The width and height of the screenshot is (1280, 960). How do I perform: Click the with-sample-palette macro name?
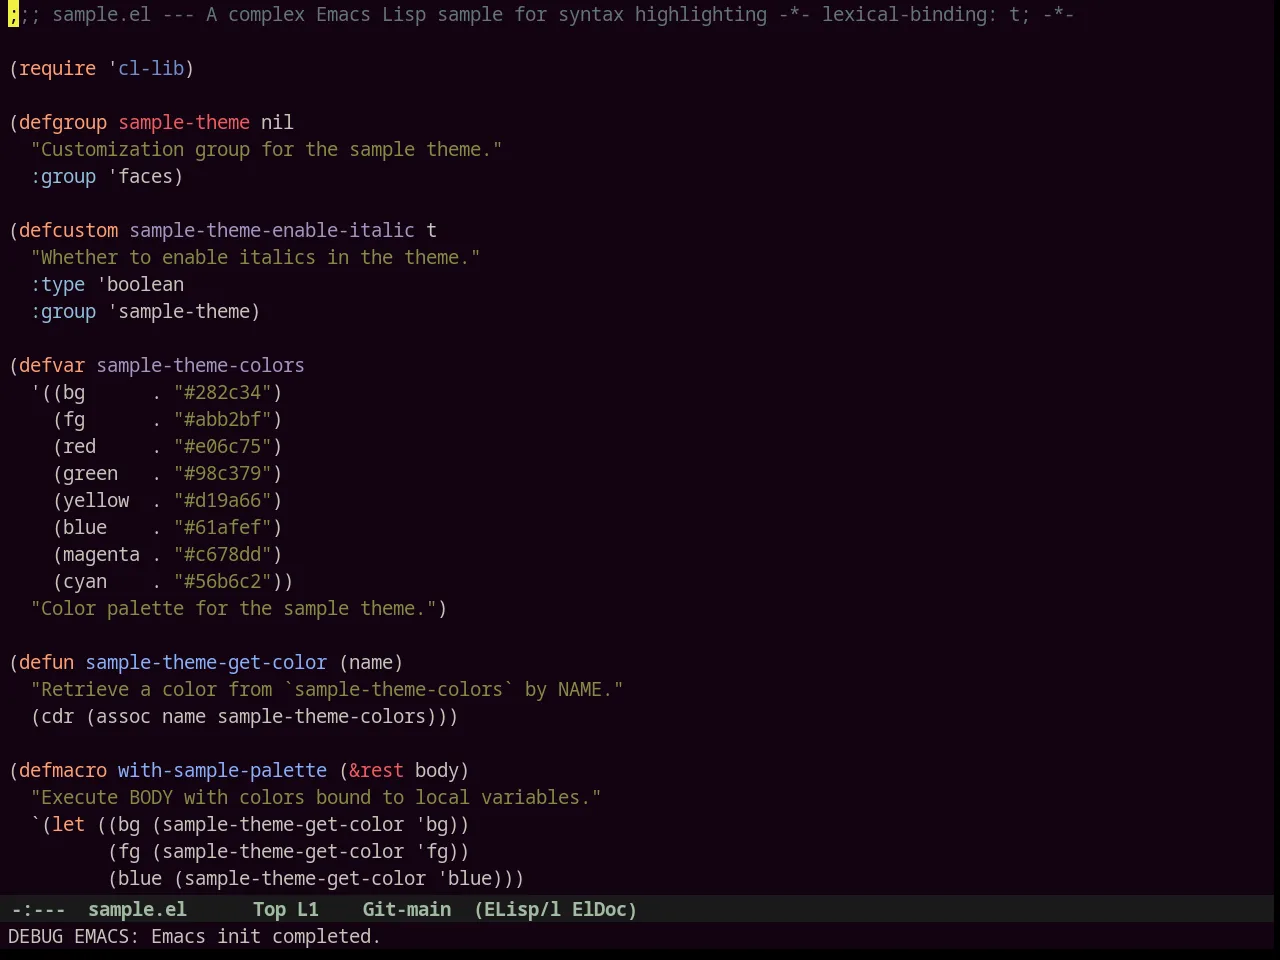[223, 770]
